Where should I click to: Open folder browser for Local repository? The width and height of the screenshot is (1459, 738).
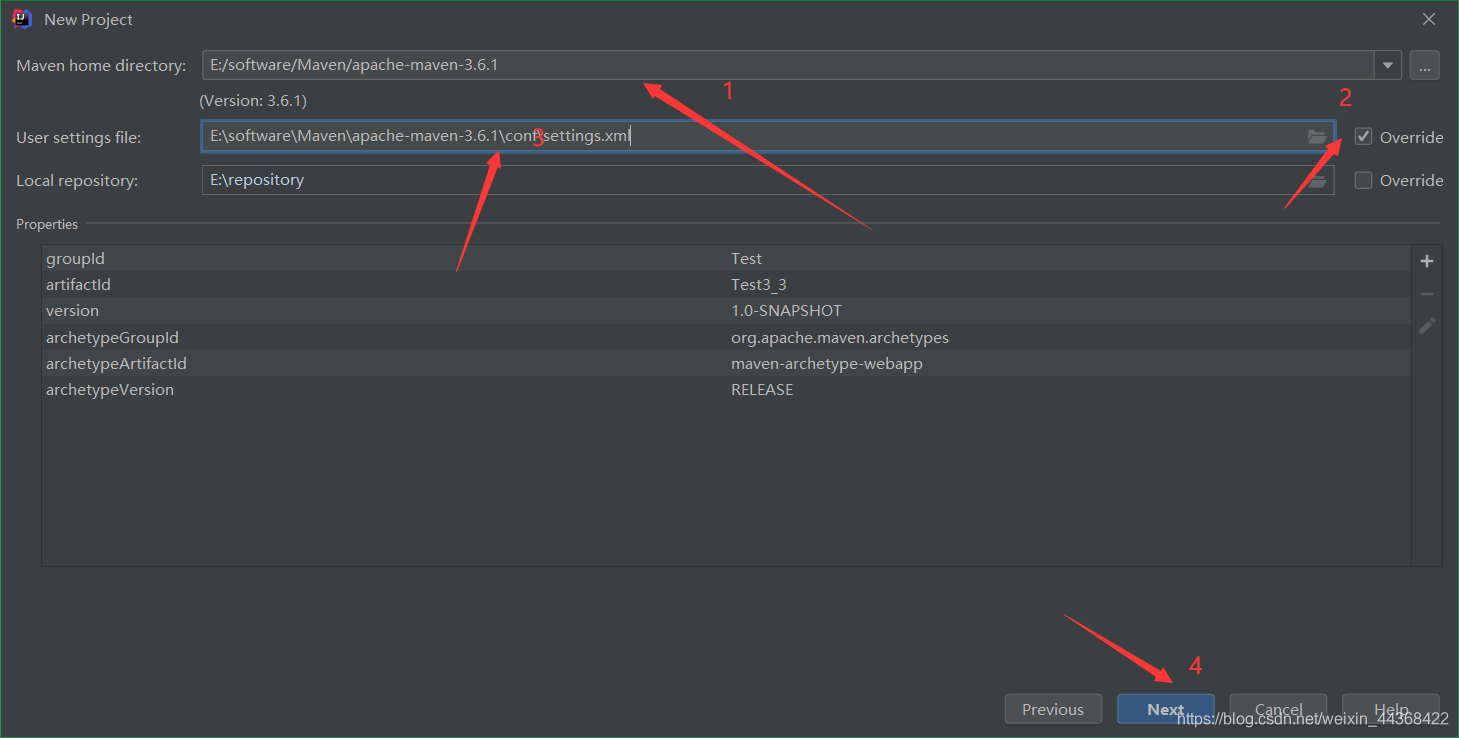[x=1317, y=180]
